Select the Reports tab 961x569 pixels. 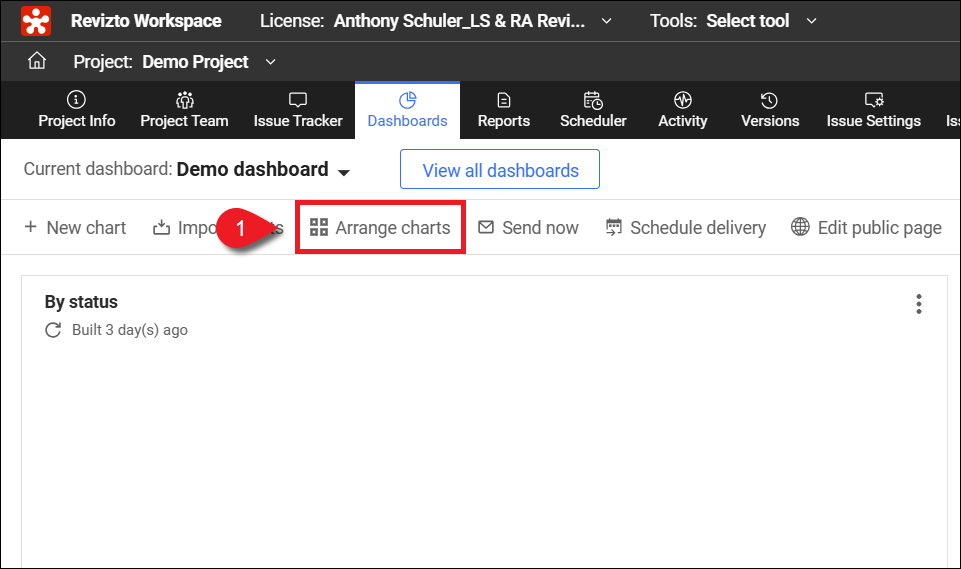pos(503,110)
